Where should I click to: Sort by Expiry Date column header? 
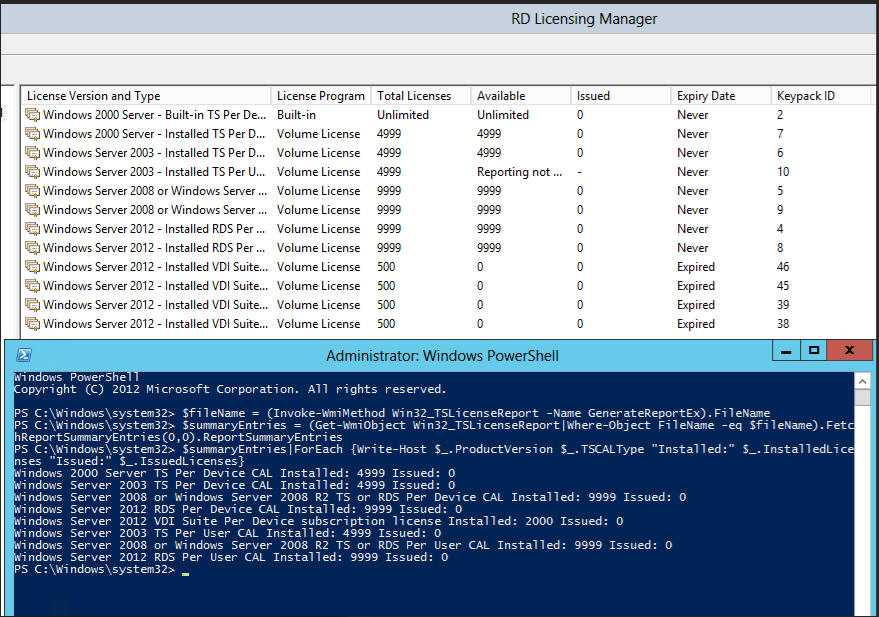pos(720,96)
